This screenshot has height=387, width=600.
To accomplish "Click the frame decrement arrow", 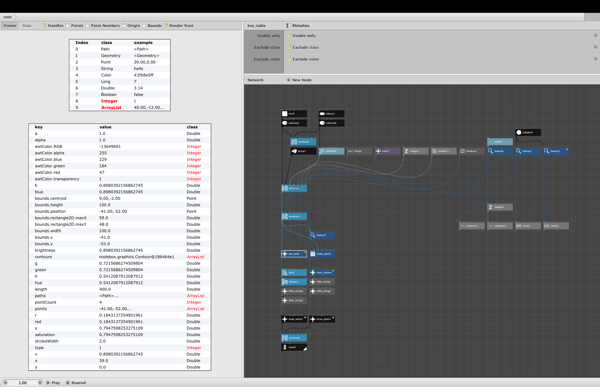I will click(5, 382).
